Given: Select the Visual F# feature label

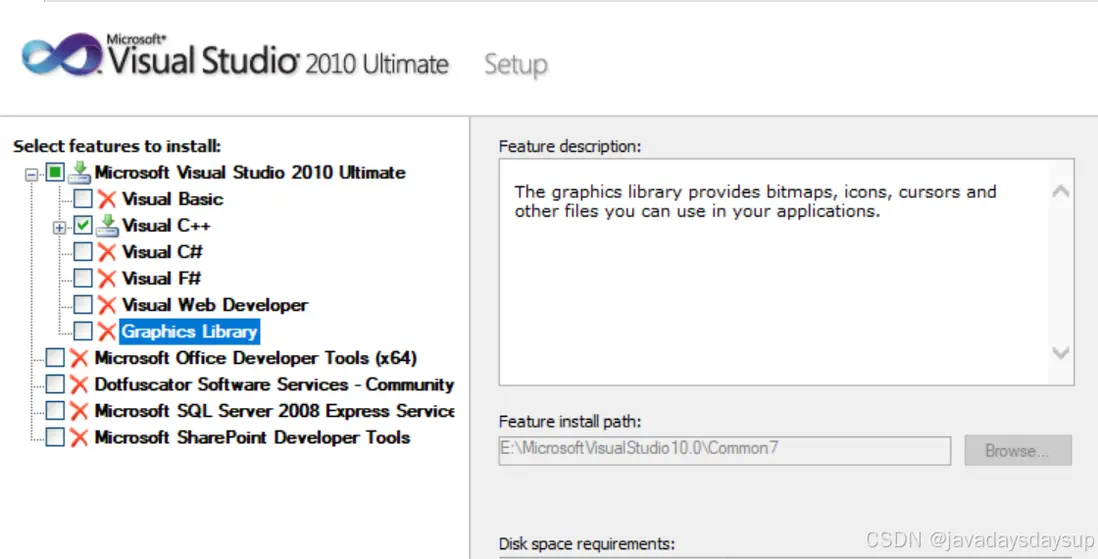Looking at the screenshot, I should (161, 279).
